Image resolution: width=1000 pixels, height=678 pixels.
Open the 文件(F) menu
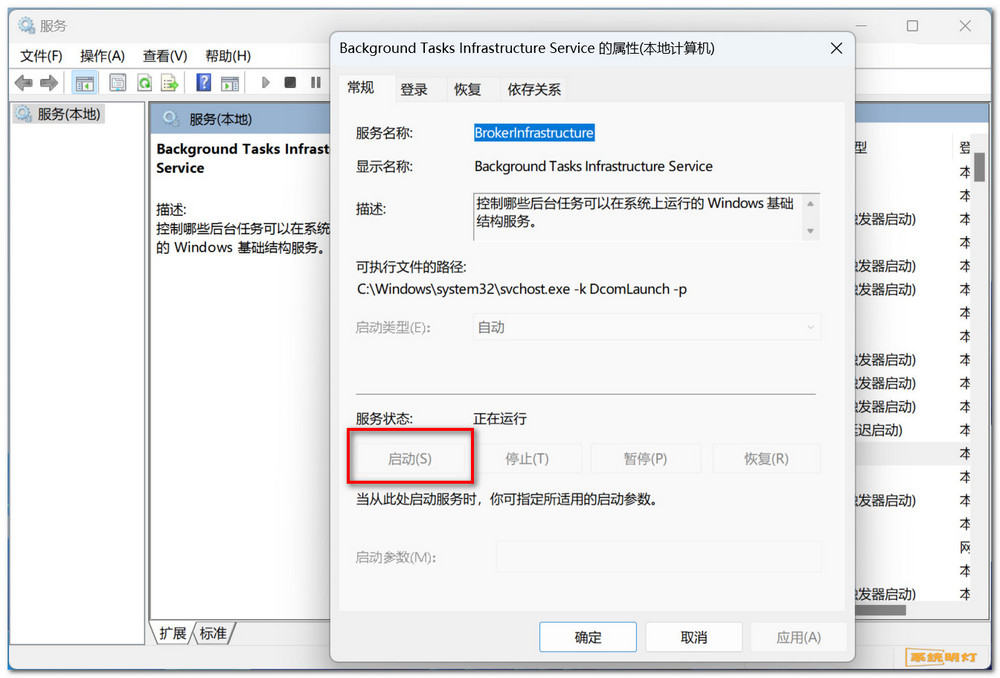[x=41, y=56]
